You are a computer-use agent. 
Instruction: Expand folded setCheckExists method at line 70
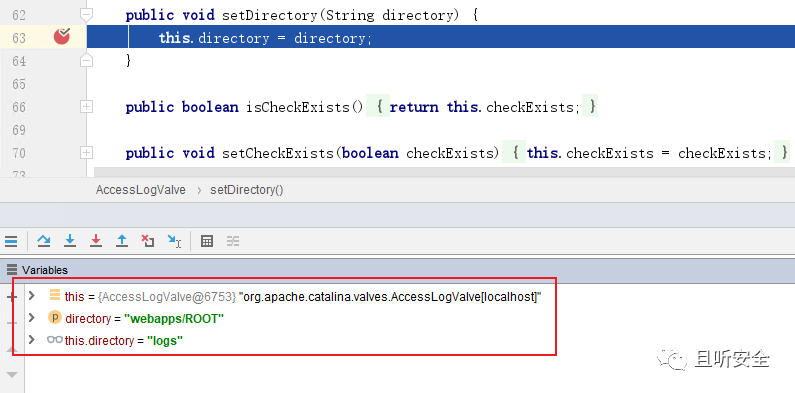87,152
